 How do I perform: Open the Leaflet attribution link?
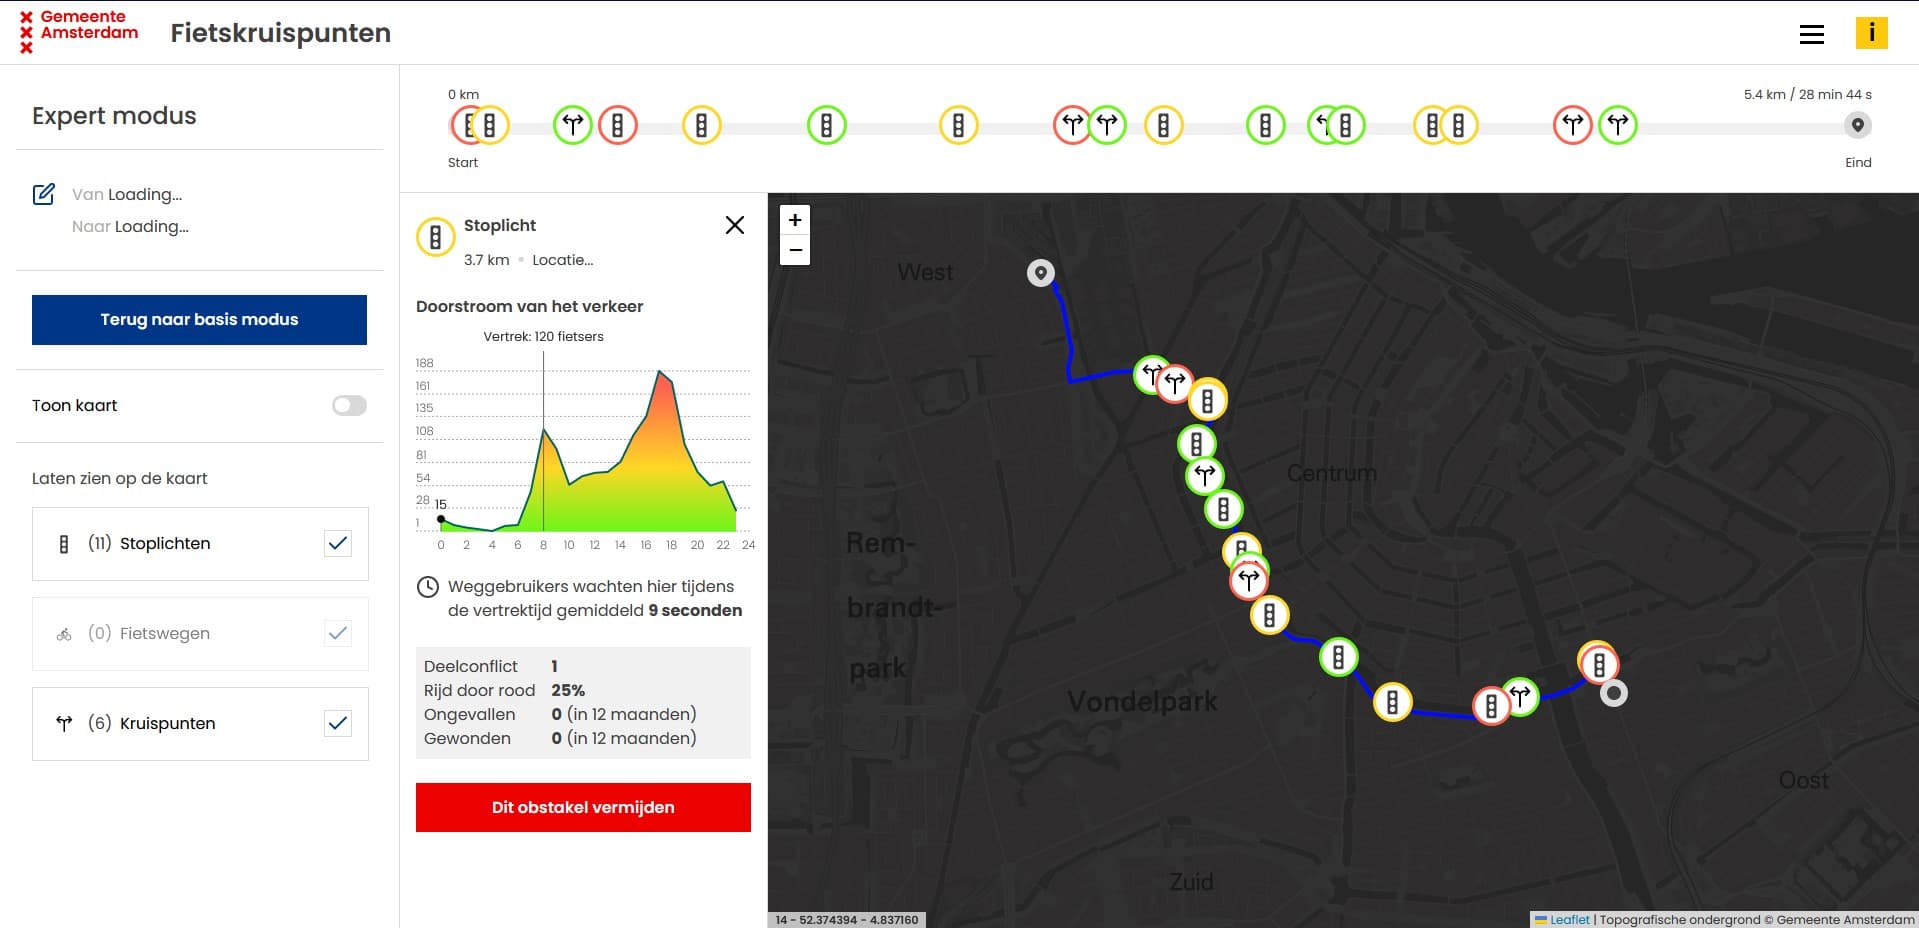pyautogui.click(x=1569, y=920)
